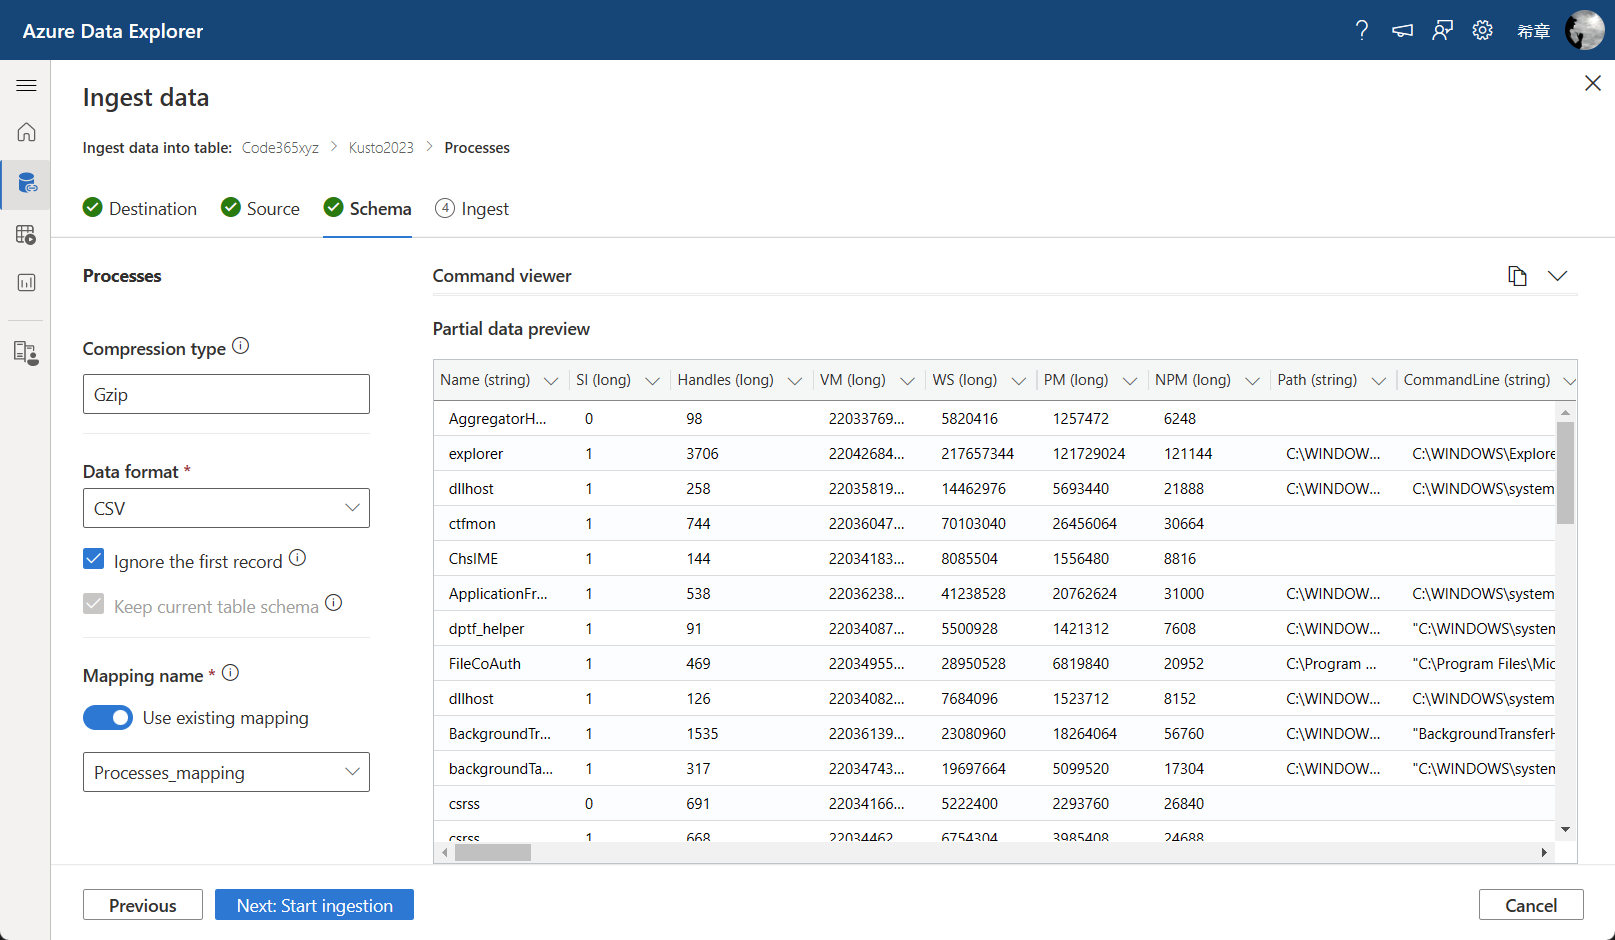
Task: Open the Data format CSV dropdown
Action: point(226,508)
